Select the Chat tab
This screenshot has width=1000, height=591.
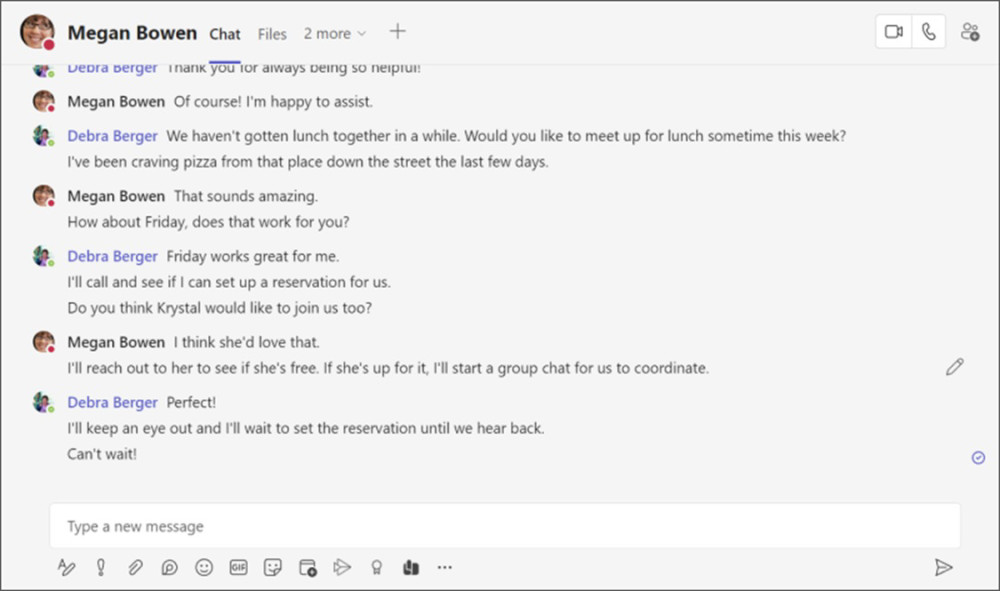click(225, 34)
